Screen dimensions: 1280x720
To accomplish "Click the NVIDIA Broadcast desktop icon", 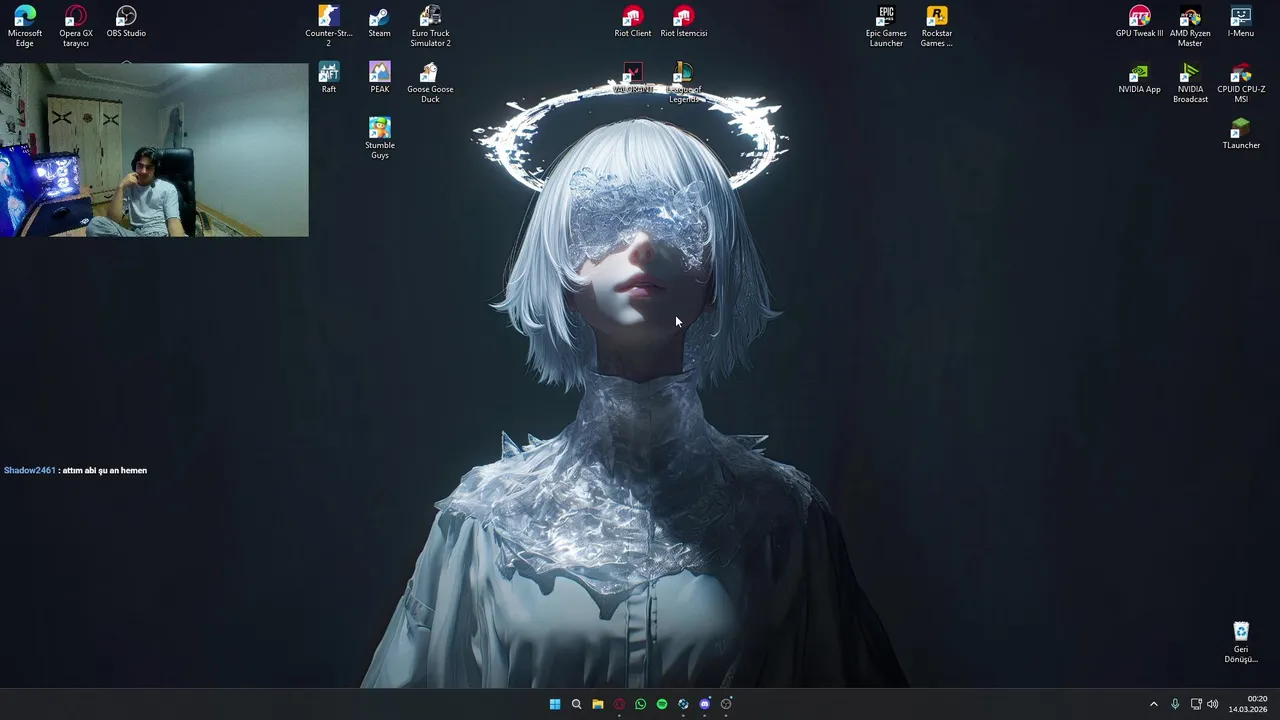I will click(x=1190, y=82).
